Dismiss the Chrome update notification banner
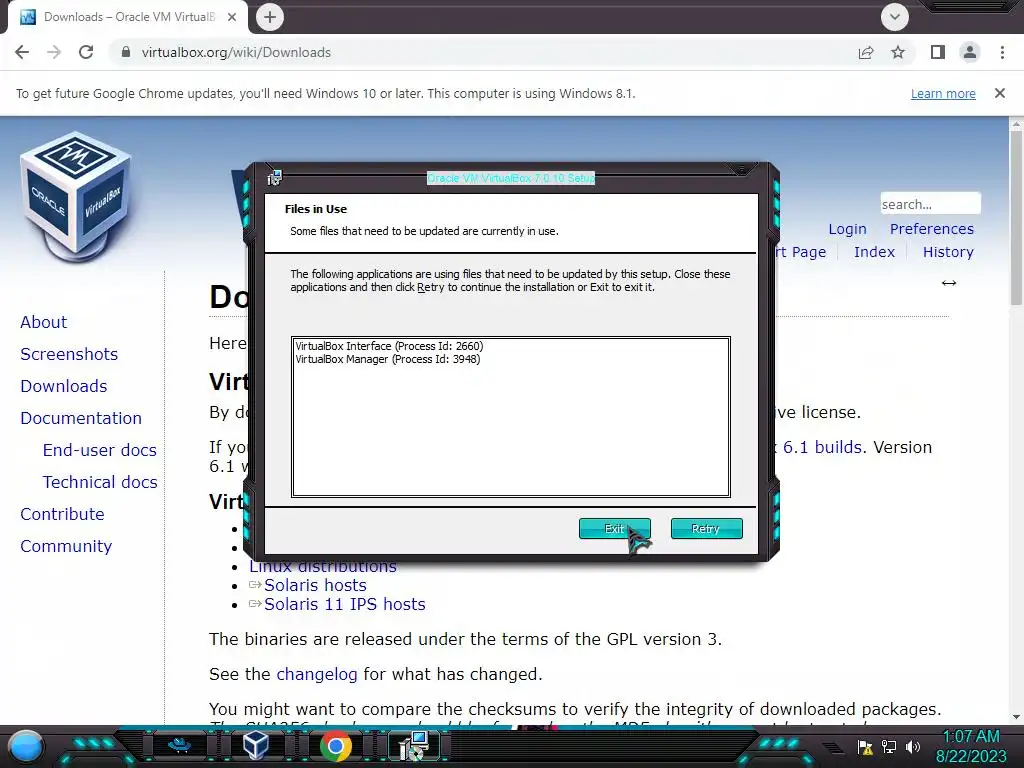 click(1000, 93)
